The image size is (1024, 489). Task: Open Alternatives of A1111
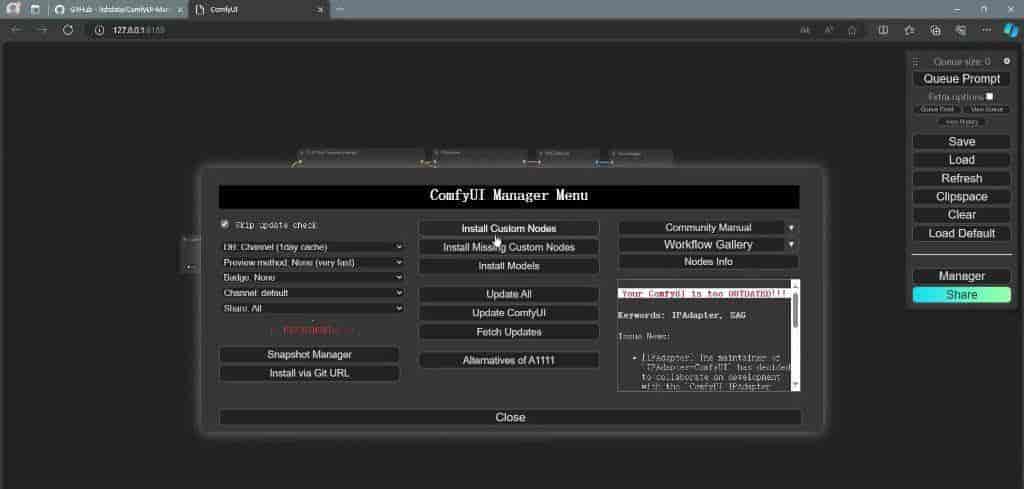tap(509, 360)
